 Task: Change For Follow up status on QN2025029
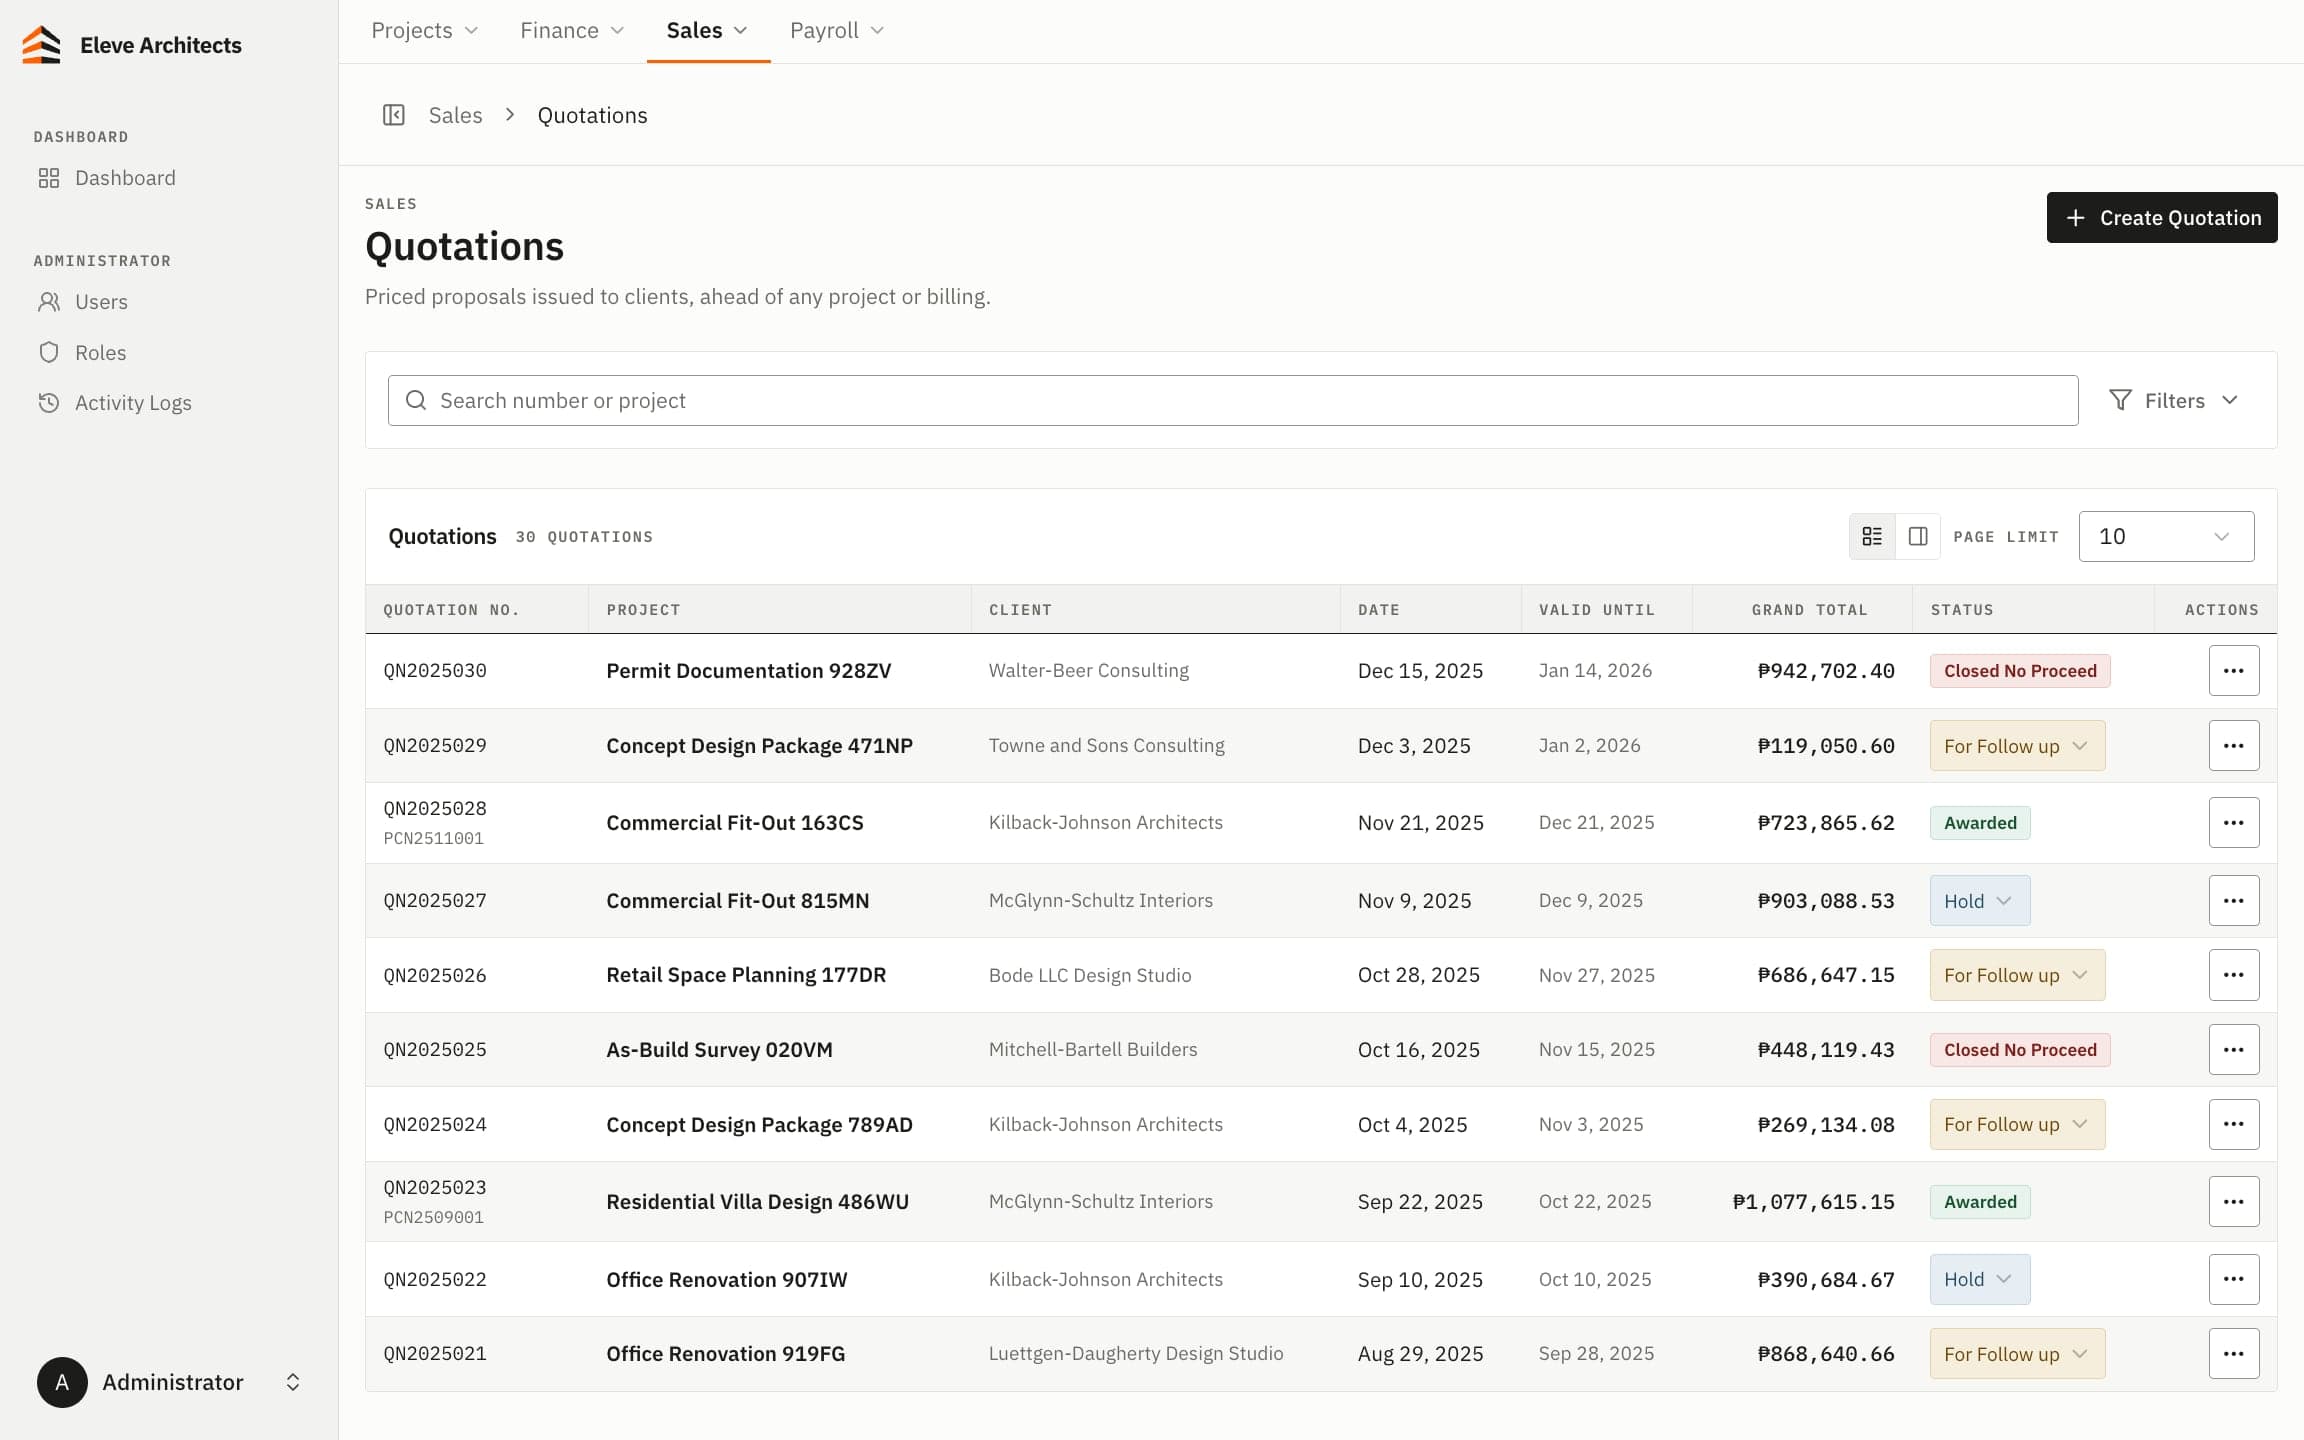2017,746
